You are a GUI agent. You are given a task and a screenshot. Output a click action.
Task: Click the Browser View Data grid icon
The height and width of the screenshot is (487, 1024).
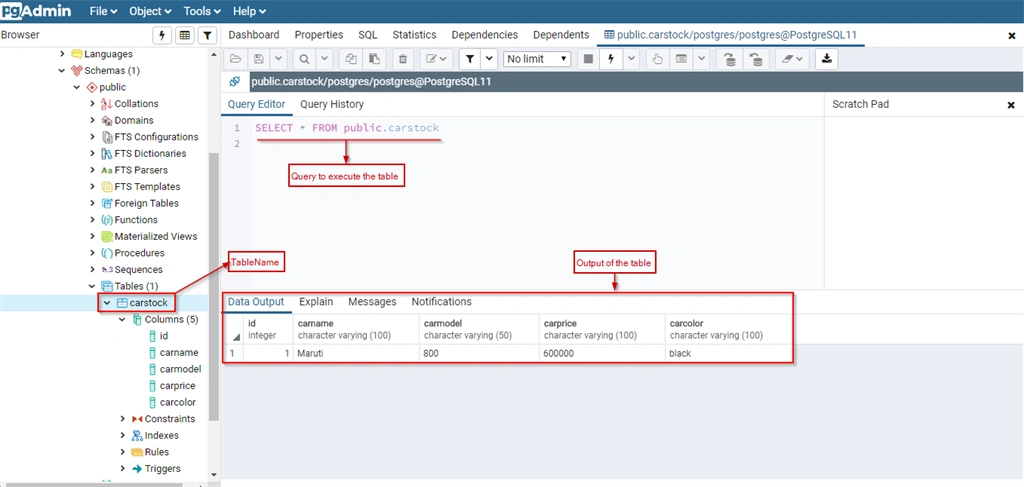coord(185,35)
